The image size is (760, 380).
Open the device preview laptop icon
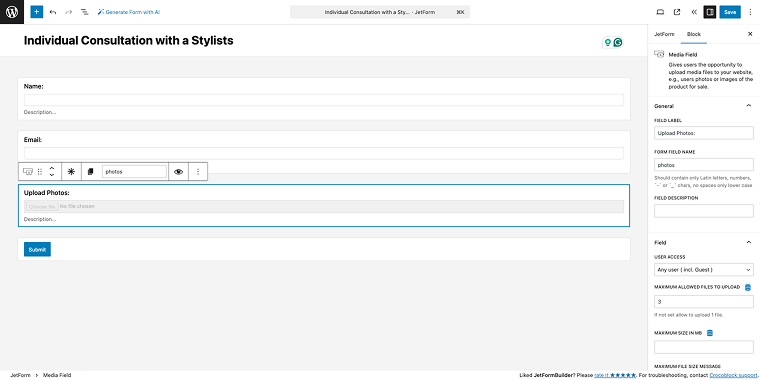660,12
